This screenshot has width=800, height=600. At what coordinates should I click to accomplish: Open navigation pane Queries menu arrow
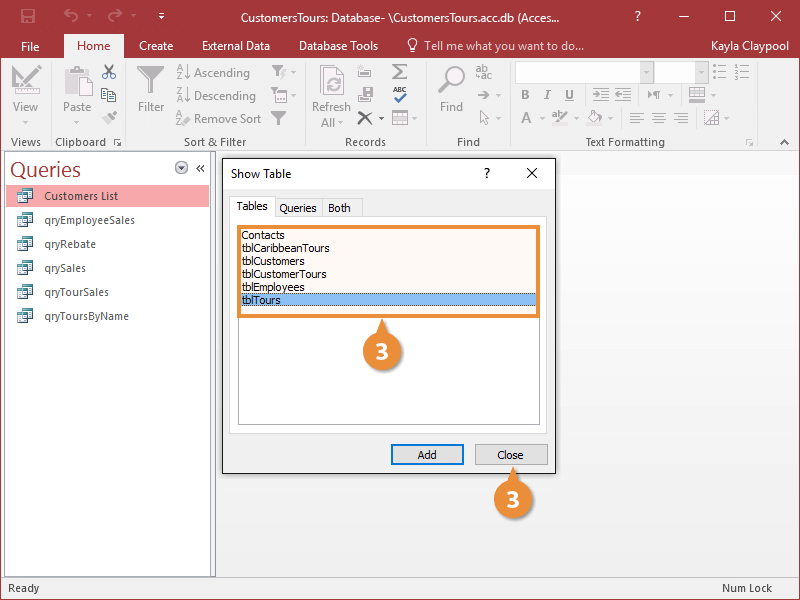[x=181, y=168]
